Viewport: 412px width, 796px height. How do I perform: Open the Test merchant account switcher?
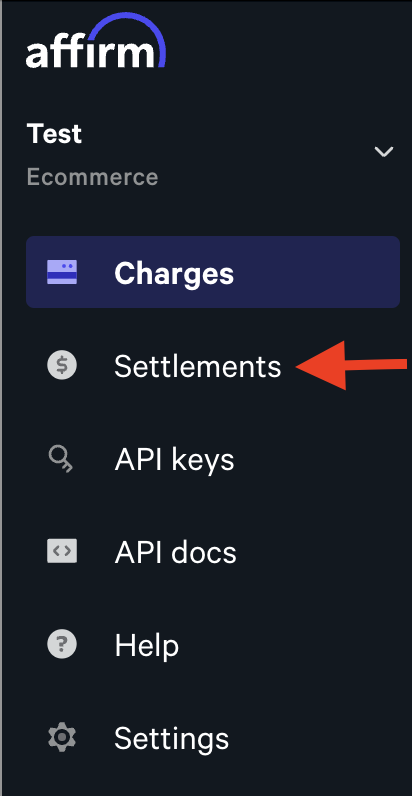pyautogui.click(x=210, y=154)
